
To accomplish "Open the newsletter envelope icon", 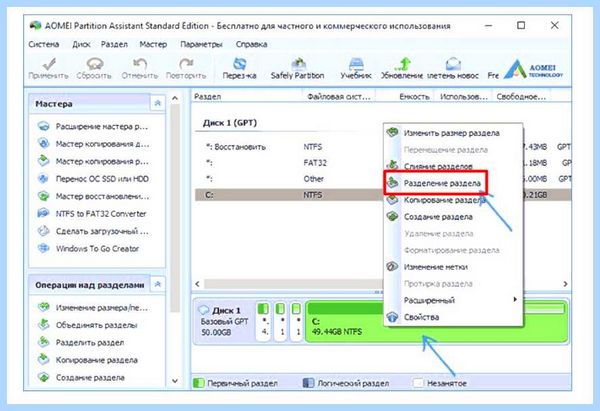I will 453,68.
